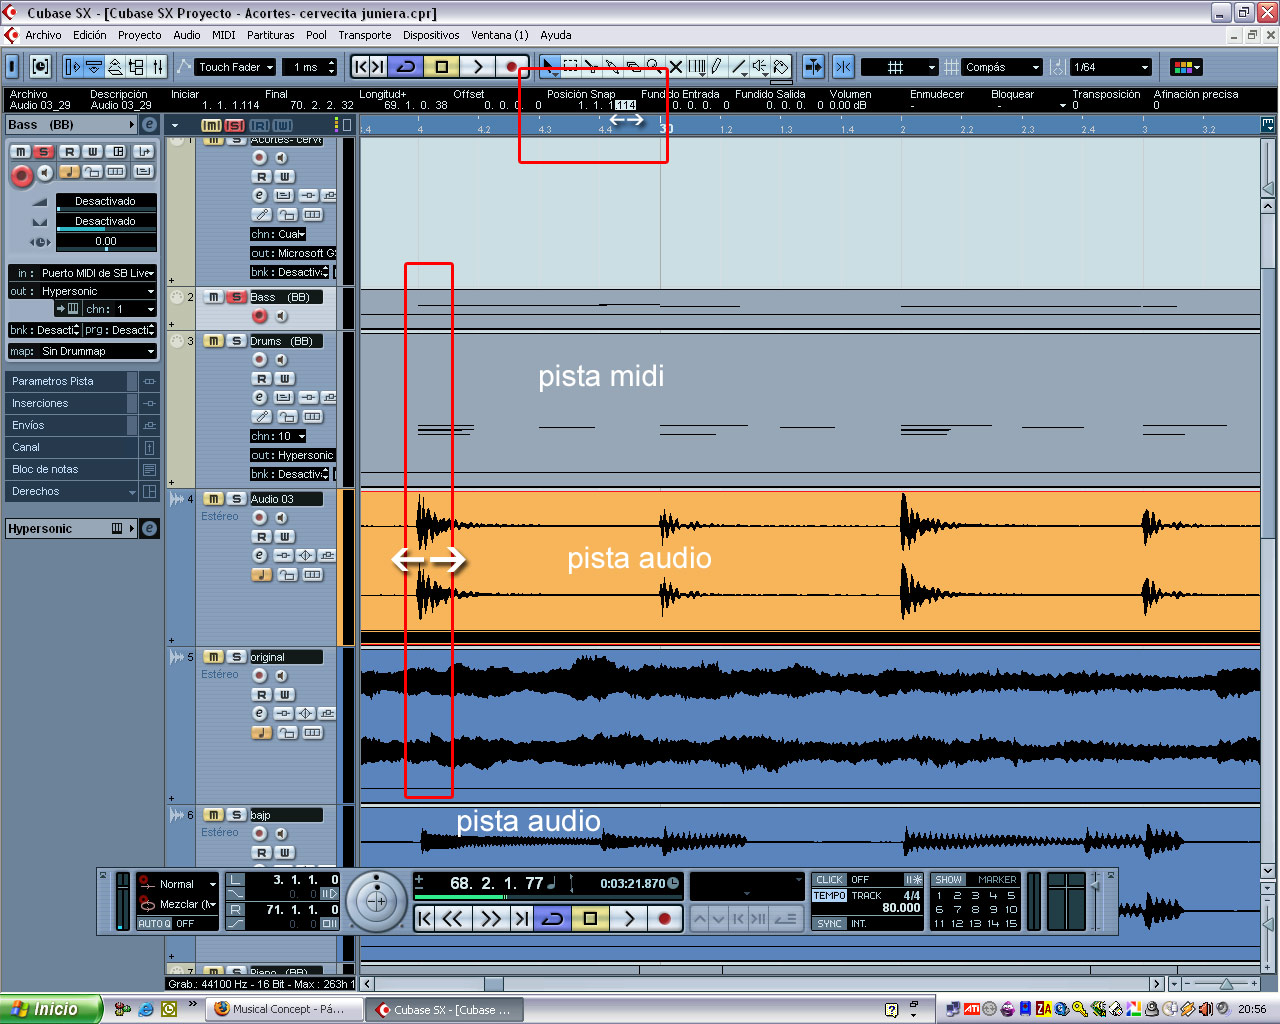The width and height of the screenshot is (1280, 1024).
Task: Open the chn: 10 channel dropdown on Drums
Action: 278,436
